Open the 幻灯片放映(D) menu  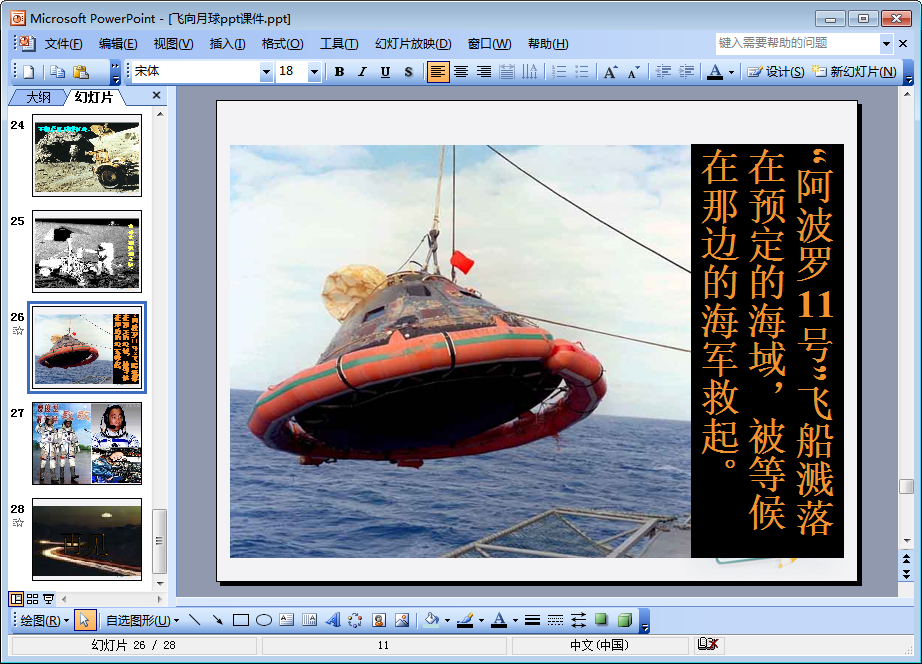pyautogui.click(x=413, y=44)
